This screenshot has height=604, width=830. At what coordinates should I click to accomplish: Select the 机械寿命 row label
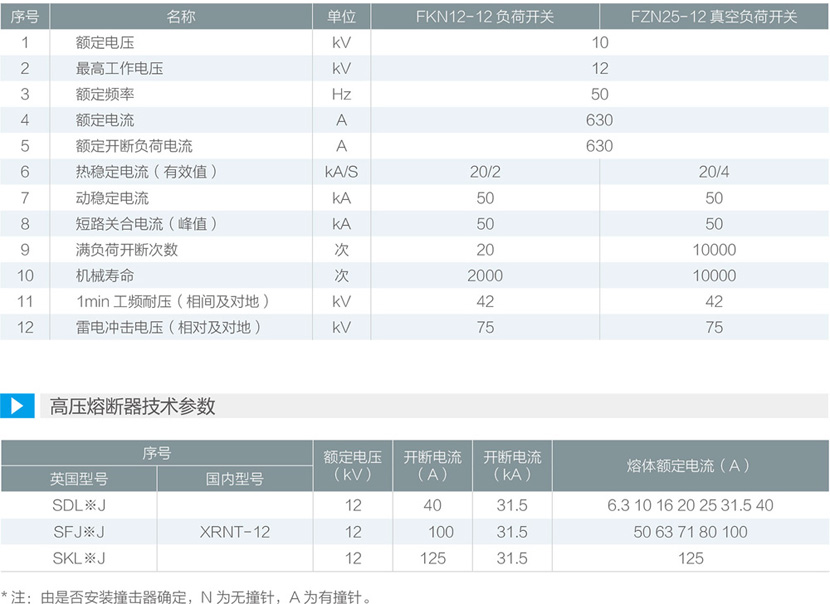[105, 275]
